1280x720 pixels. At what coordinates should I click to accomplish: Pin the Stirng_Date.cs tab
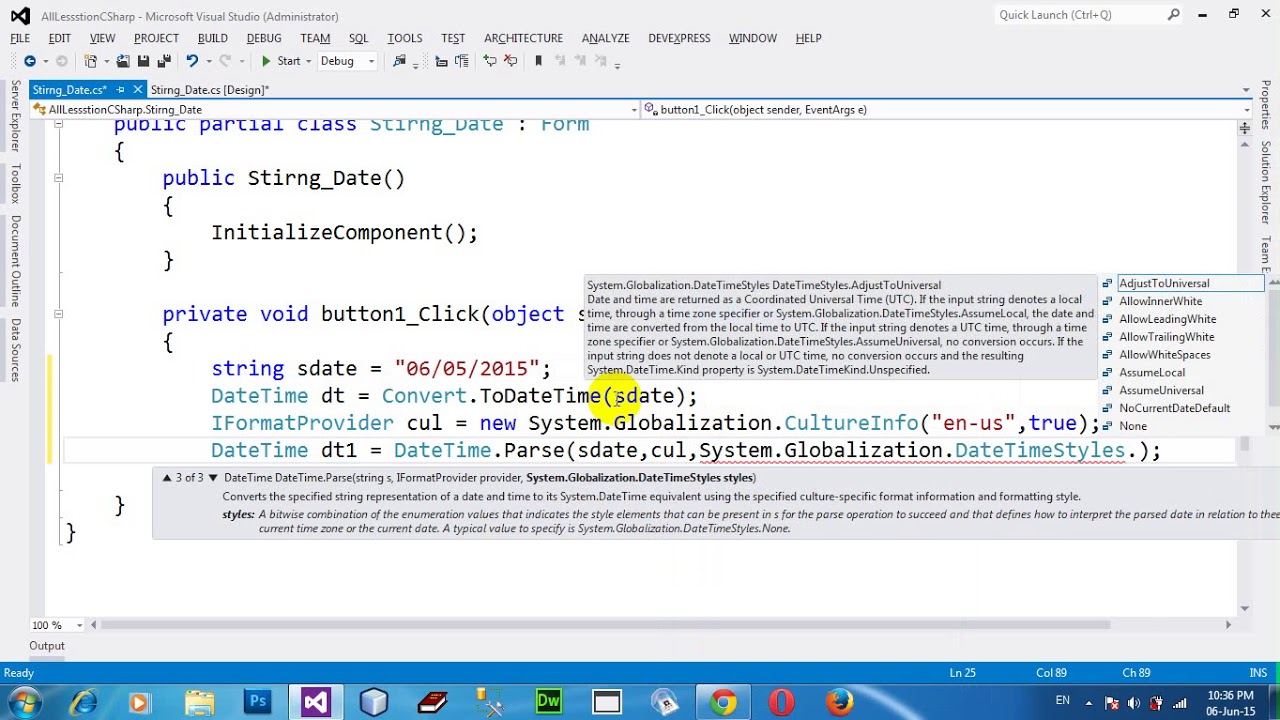point(121,90)
